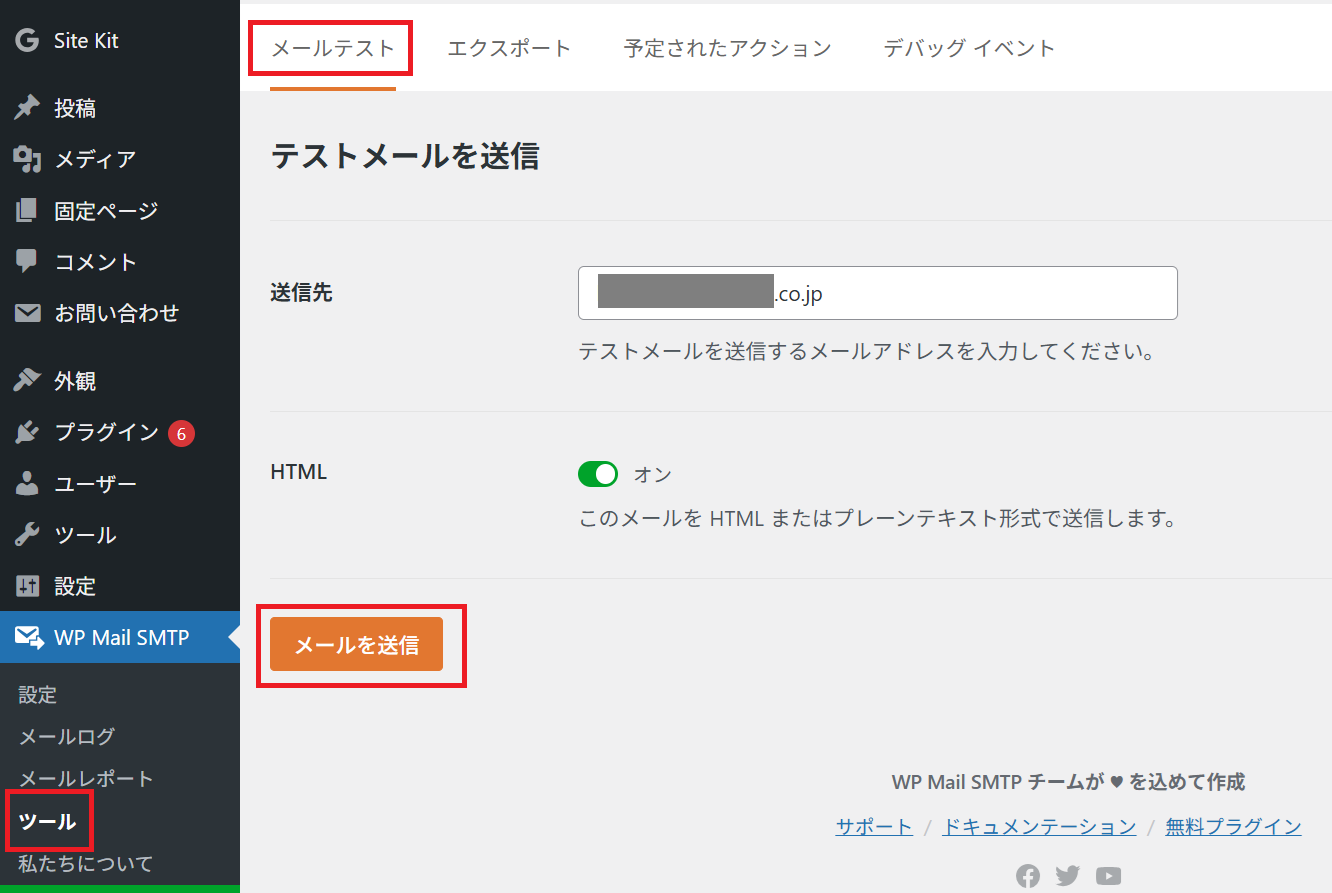Image resolution: width=1332 pixels, height=893 pixels.
Task: Open the サポート link
Action: point(874,826)
